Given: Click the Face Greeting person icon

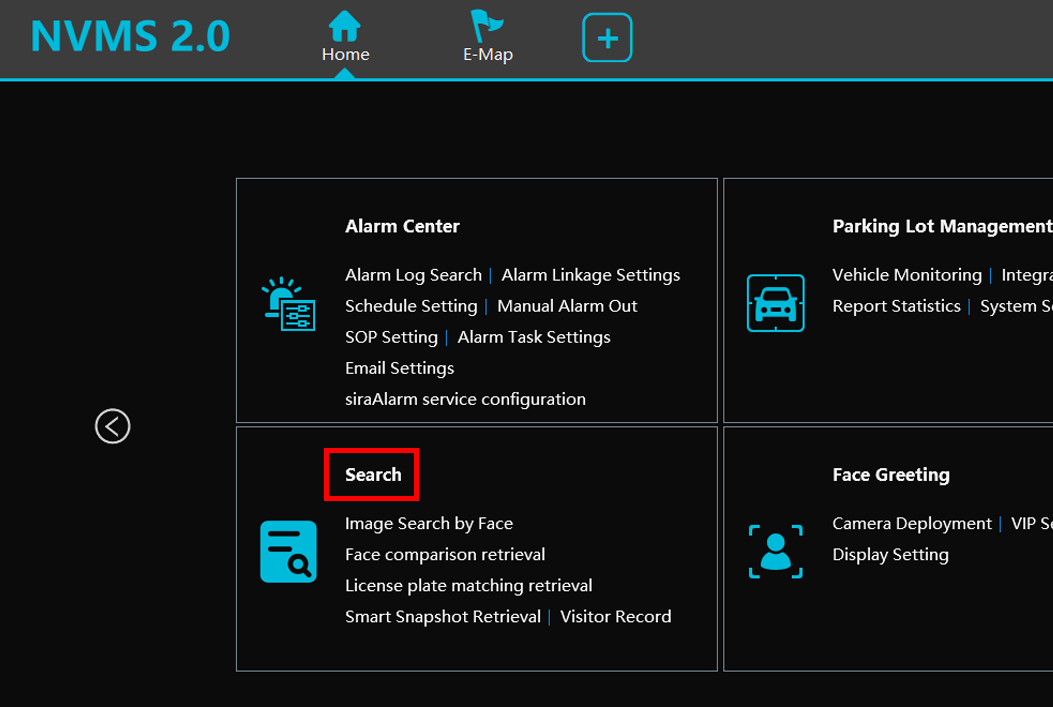Looking at the screenshot, I should pos(775,551).
